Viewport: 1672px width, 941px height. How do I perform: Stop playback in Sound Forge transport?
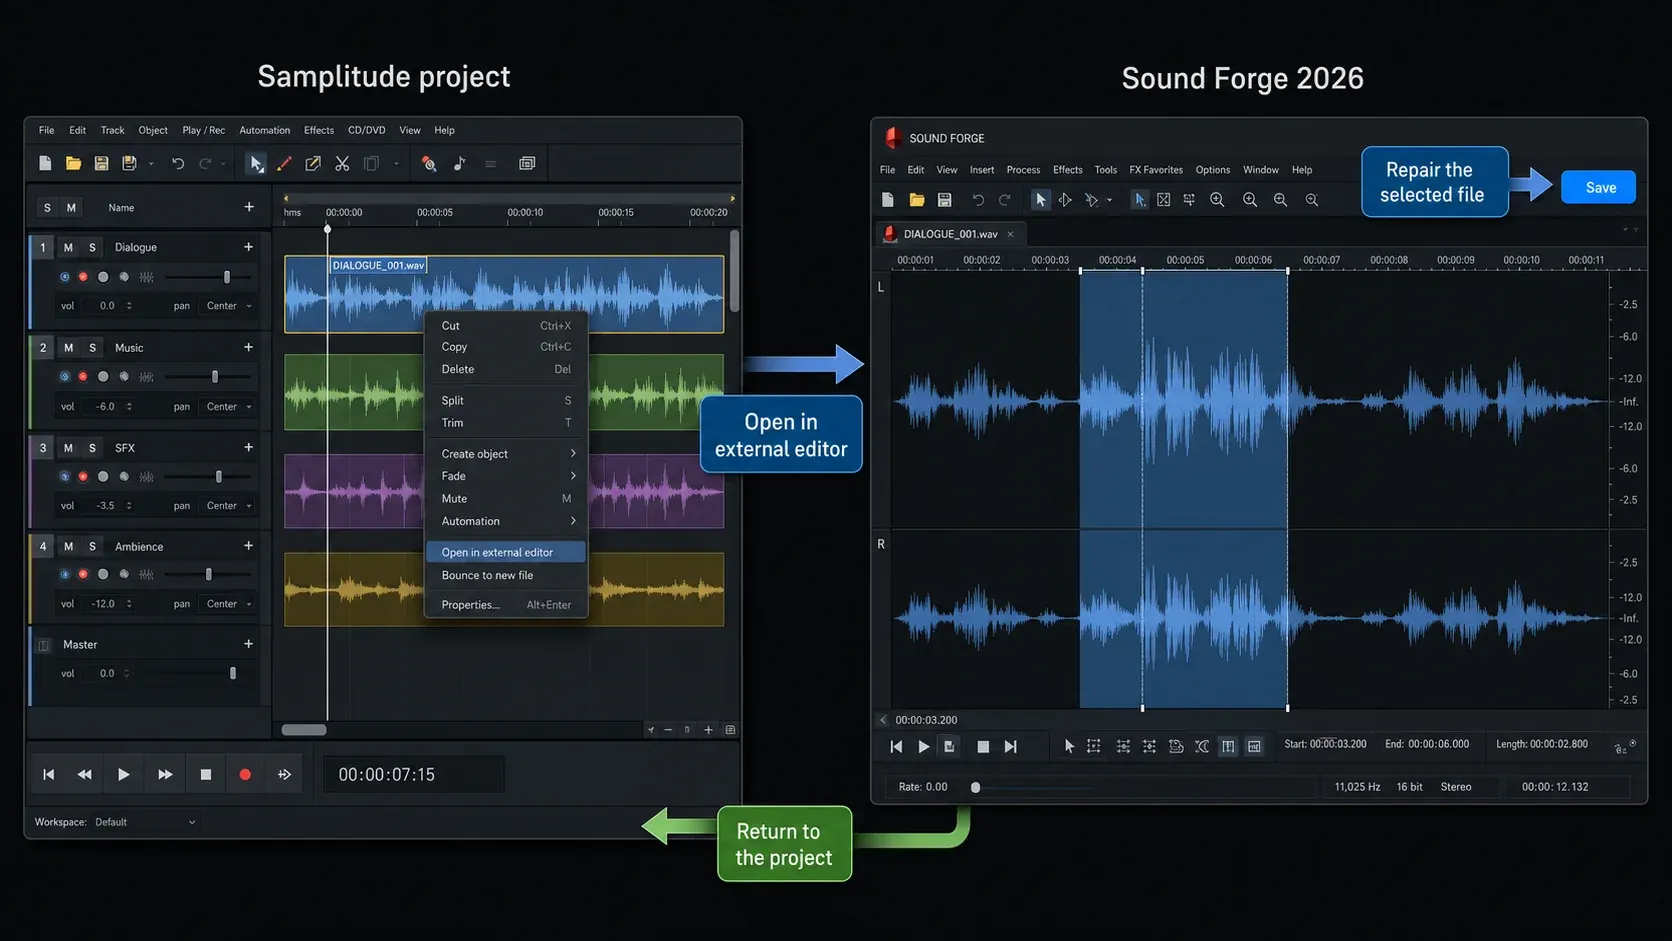(x=983, y=746)
